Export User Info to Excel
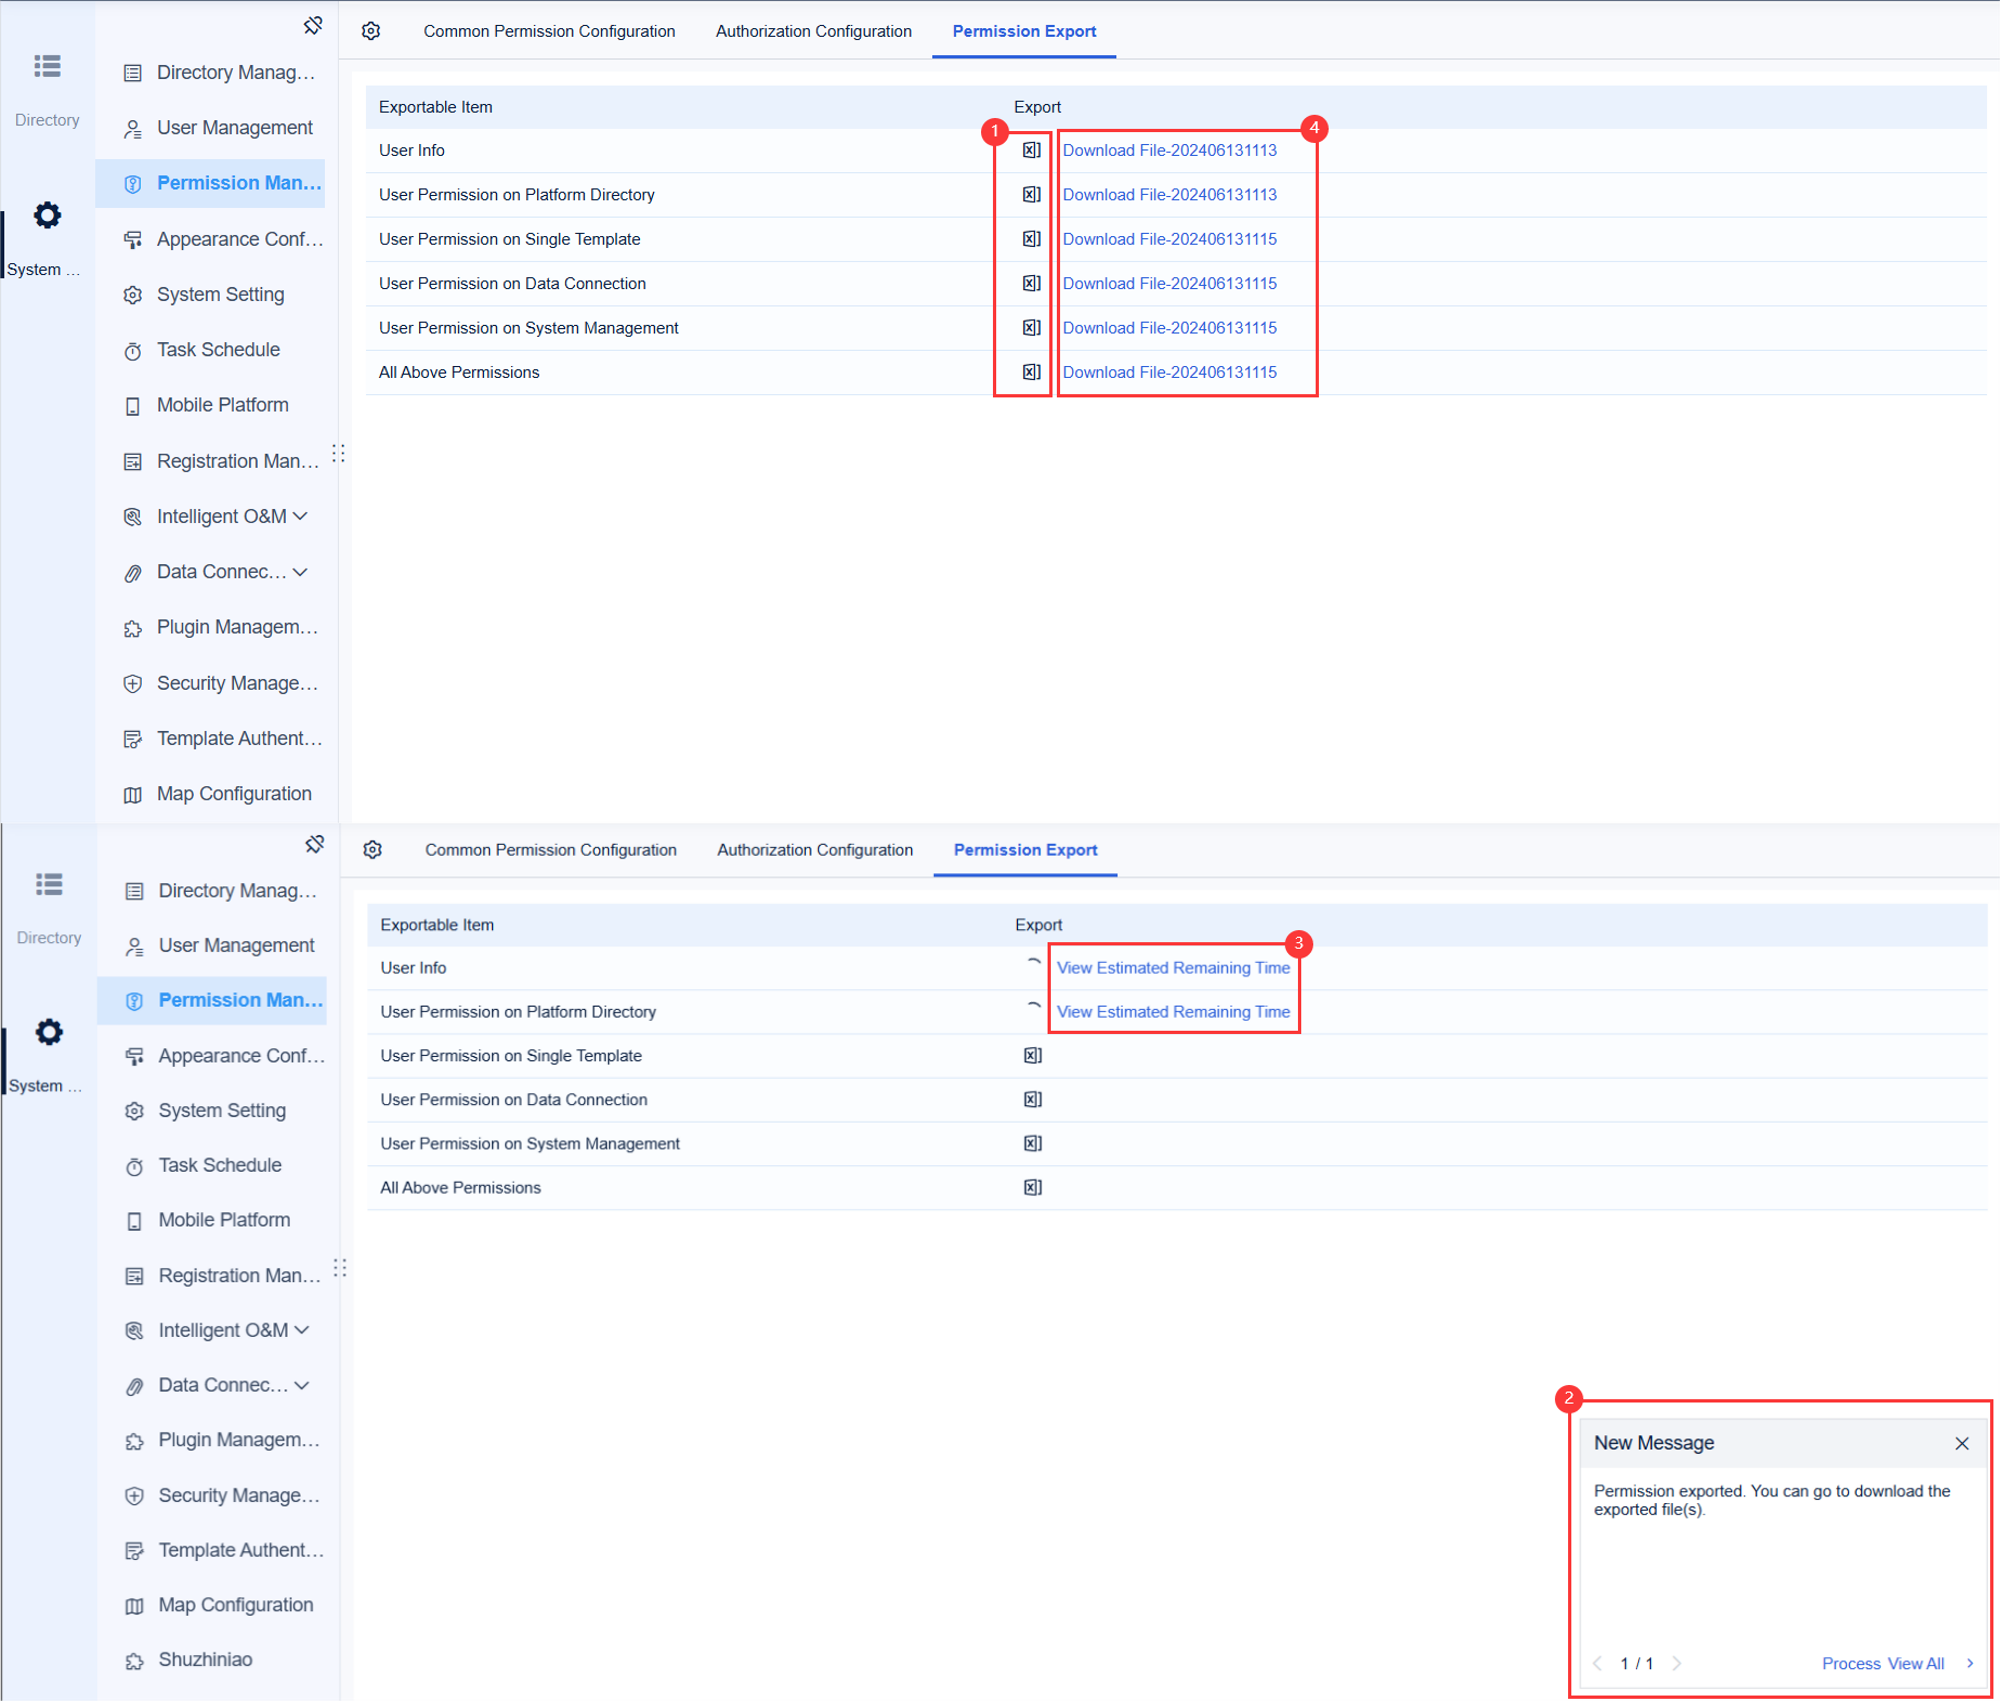The height and width of the screenshot is (1701, 2000). pyautogui.click(x=1030, y=150)
